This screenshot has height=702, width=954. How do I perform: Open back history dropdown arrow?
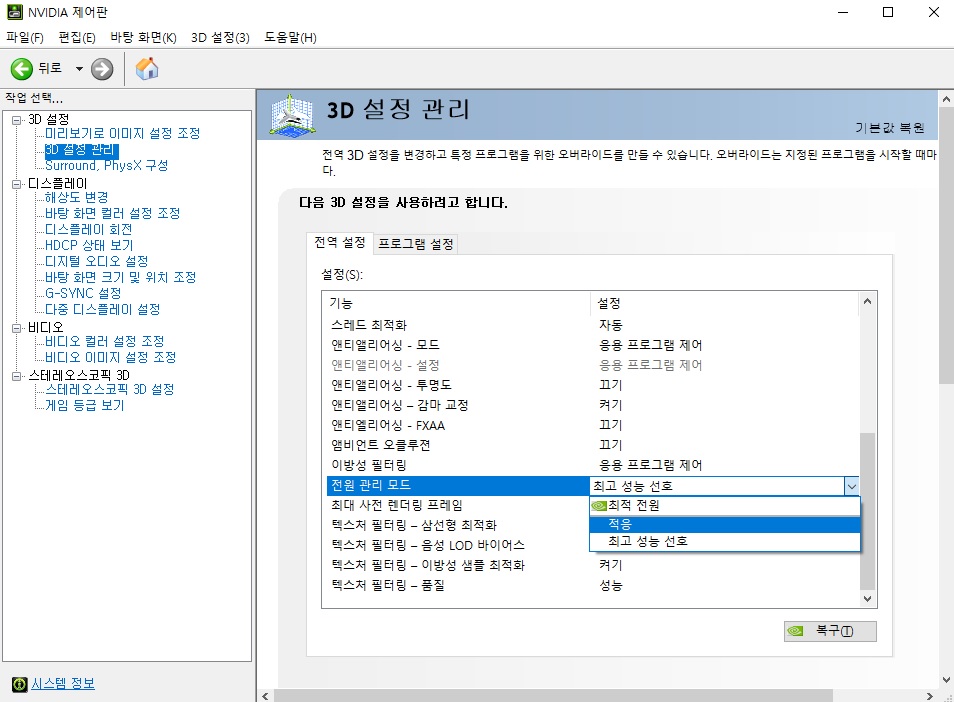(79, 69)
